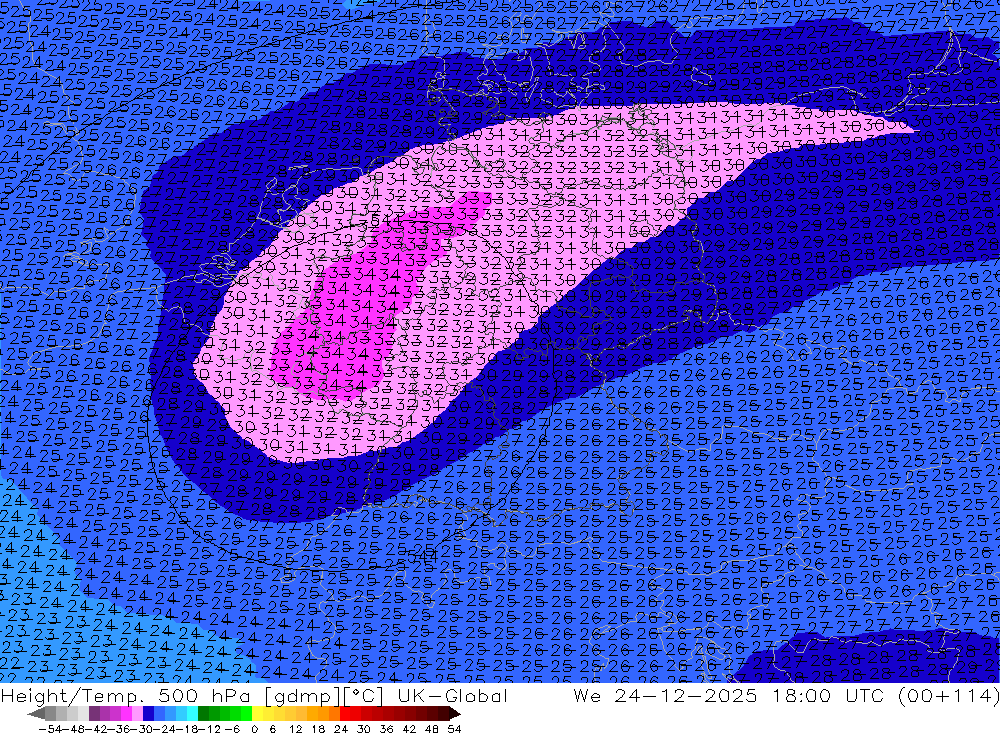The height and width of the screenshot is (733, 1000).
Task: Pick the cyan swatch in the legend
Action: (x=193, y=714)
